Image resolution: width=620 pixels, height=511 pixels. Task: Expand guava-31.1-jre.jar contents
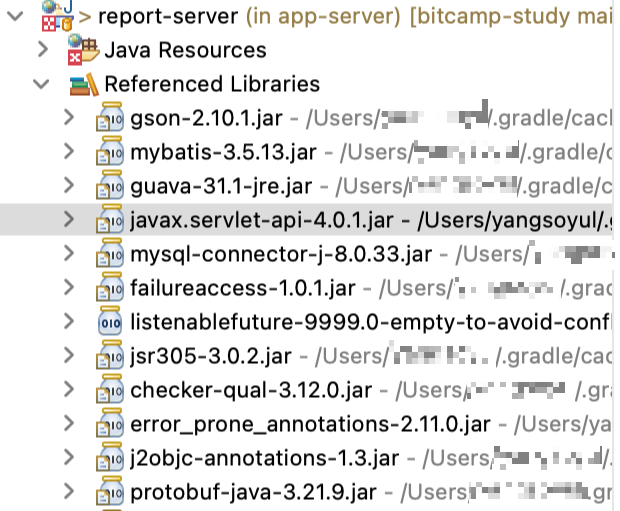[x=69, y=185]
